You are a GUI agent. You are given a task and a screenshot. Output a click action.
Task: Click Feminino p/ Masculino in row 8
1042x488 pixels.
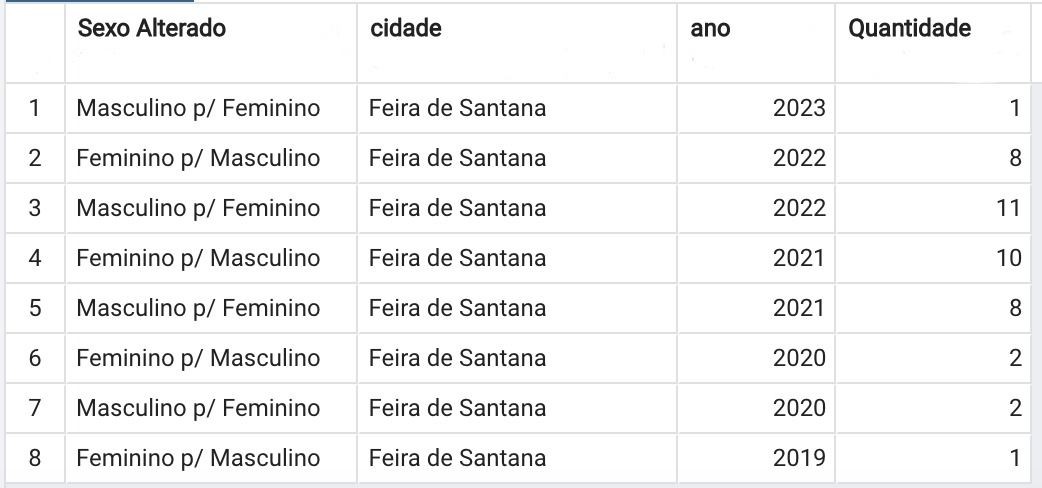point(198,458)
